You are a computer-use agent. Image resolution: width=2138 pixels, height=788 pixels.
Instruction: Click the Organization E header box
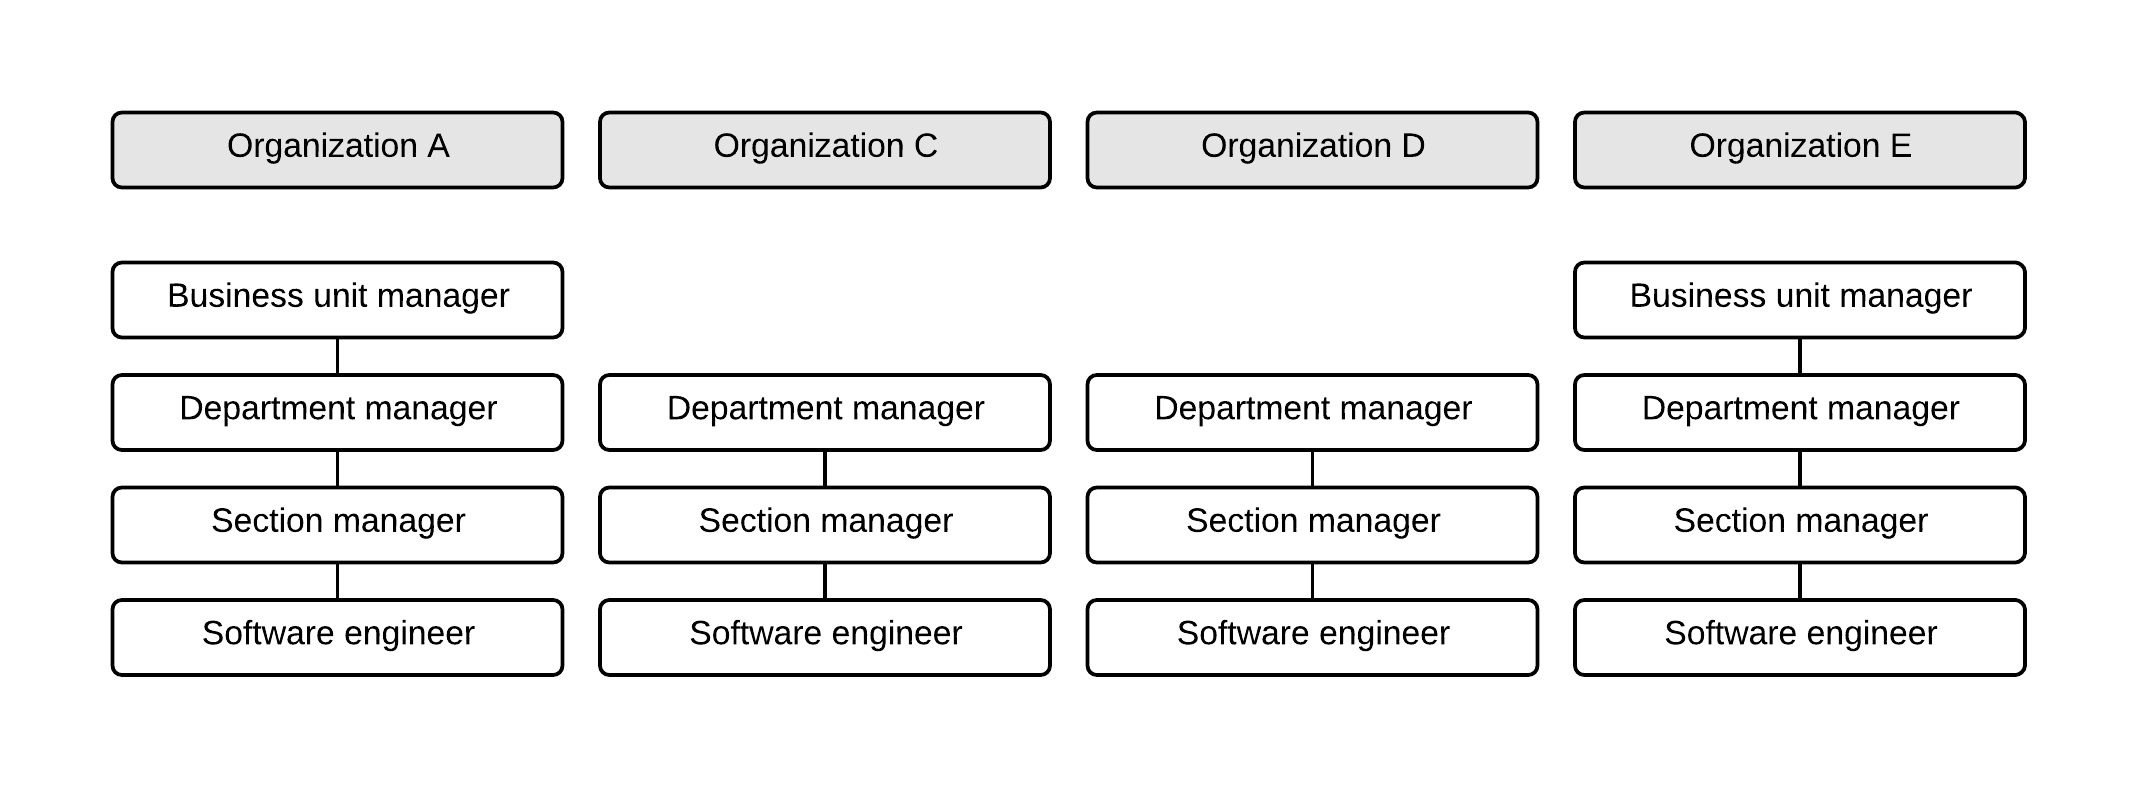(x=1800, y=149)
